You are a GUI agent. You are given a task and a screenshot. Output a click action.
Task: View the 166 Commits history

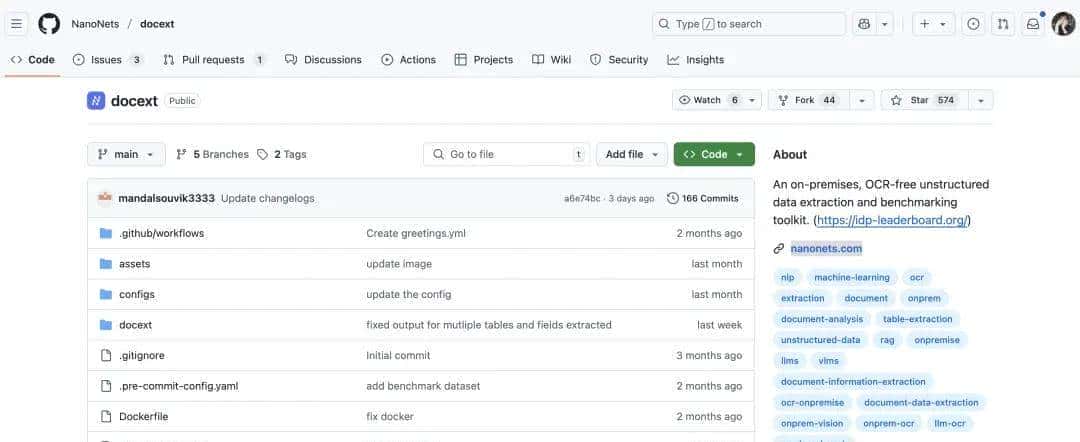pyautogui.click(x=702, y=198)
